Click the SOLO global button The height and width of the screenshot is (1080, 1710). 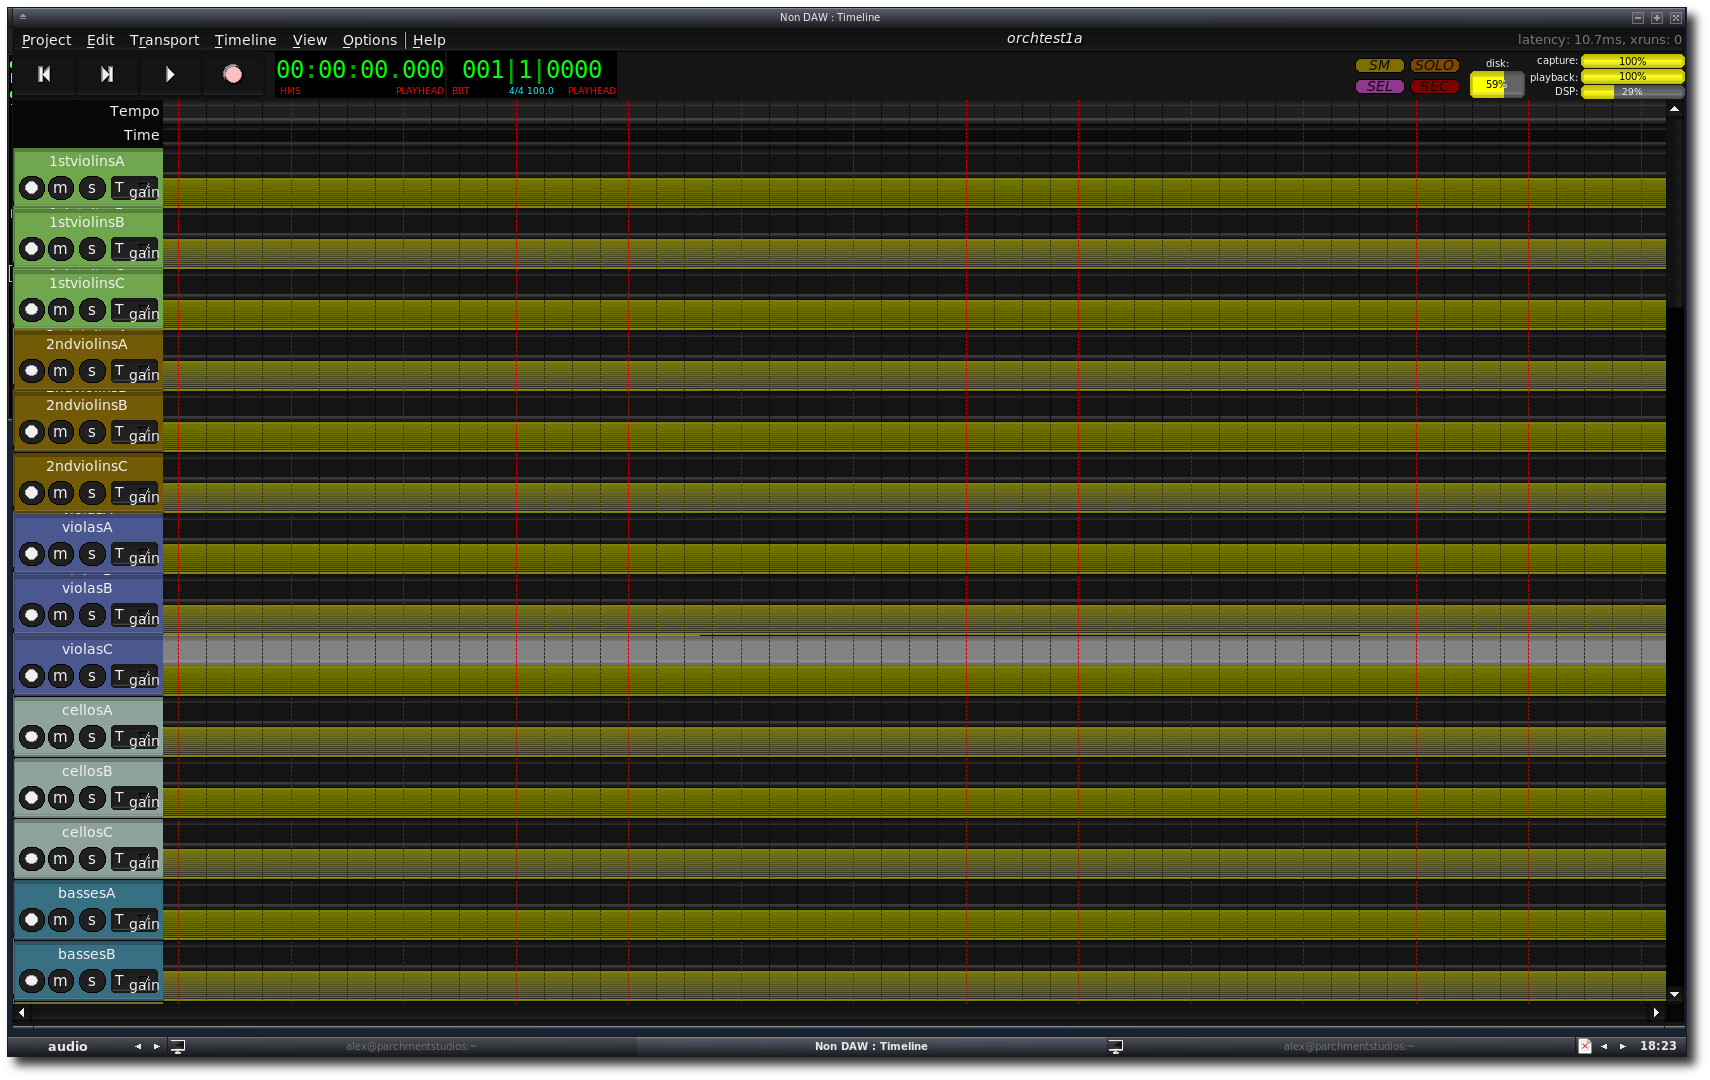pos(1434,65)
